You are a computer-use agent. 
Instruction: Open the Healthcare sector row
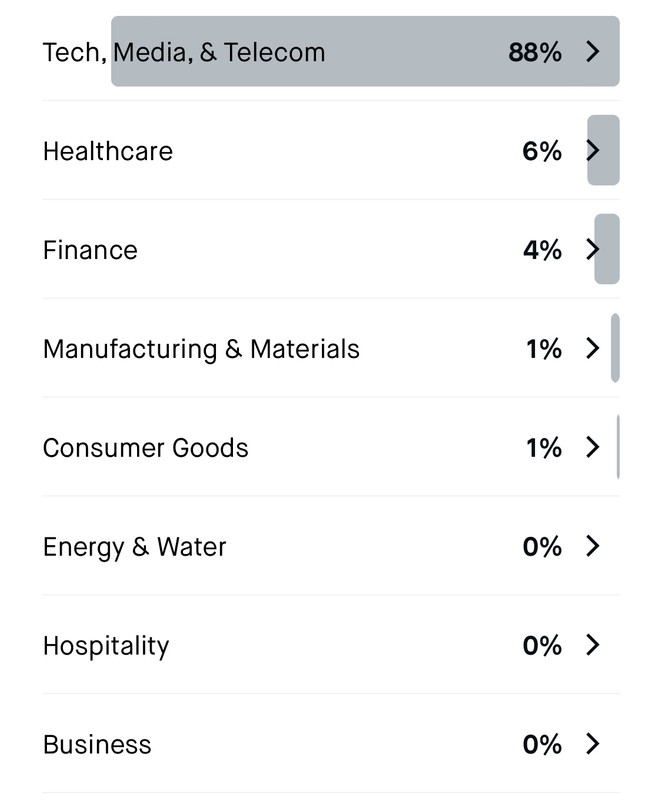[x=107, y=151]
